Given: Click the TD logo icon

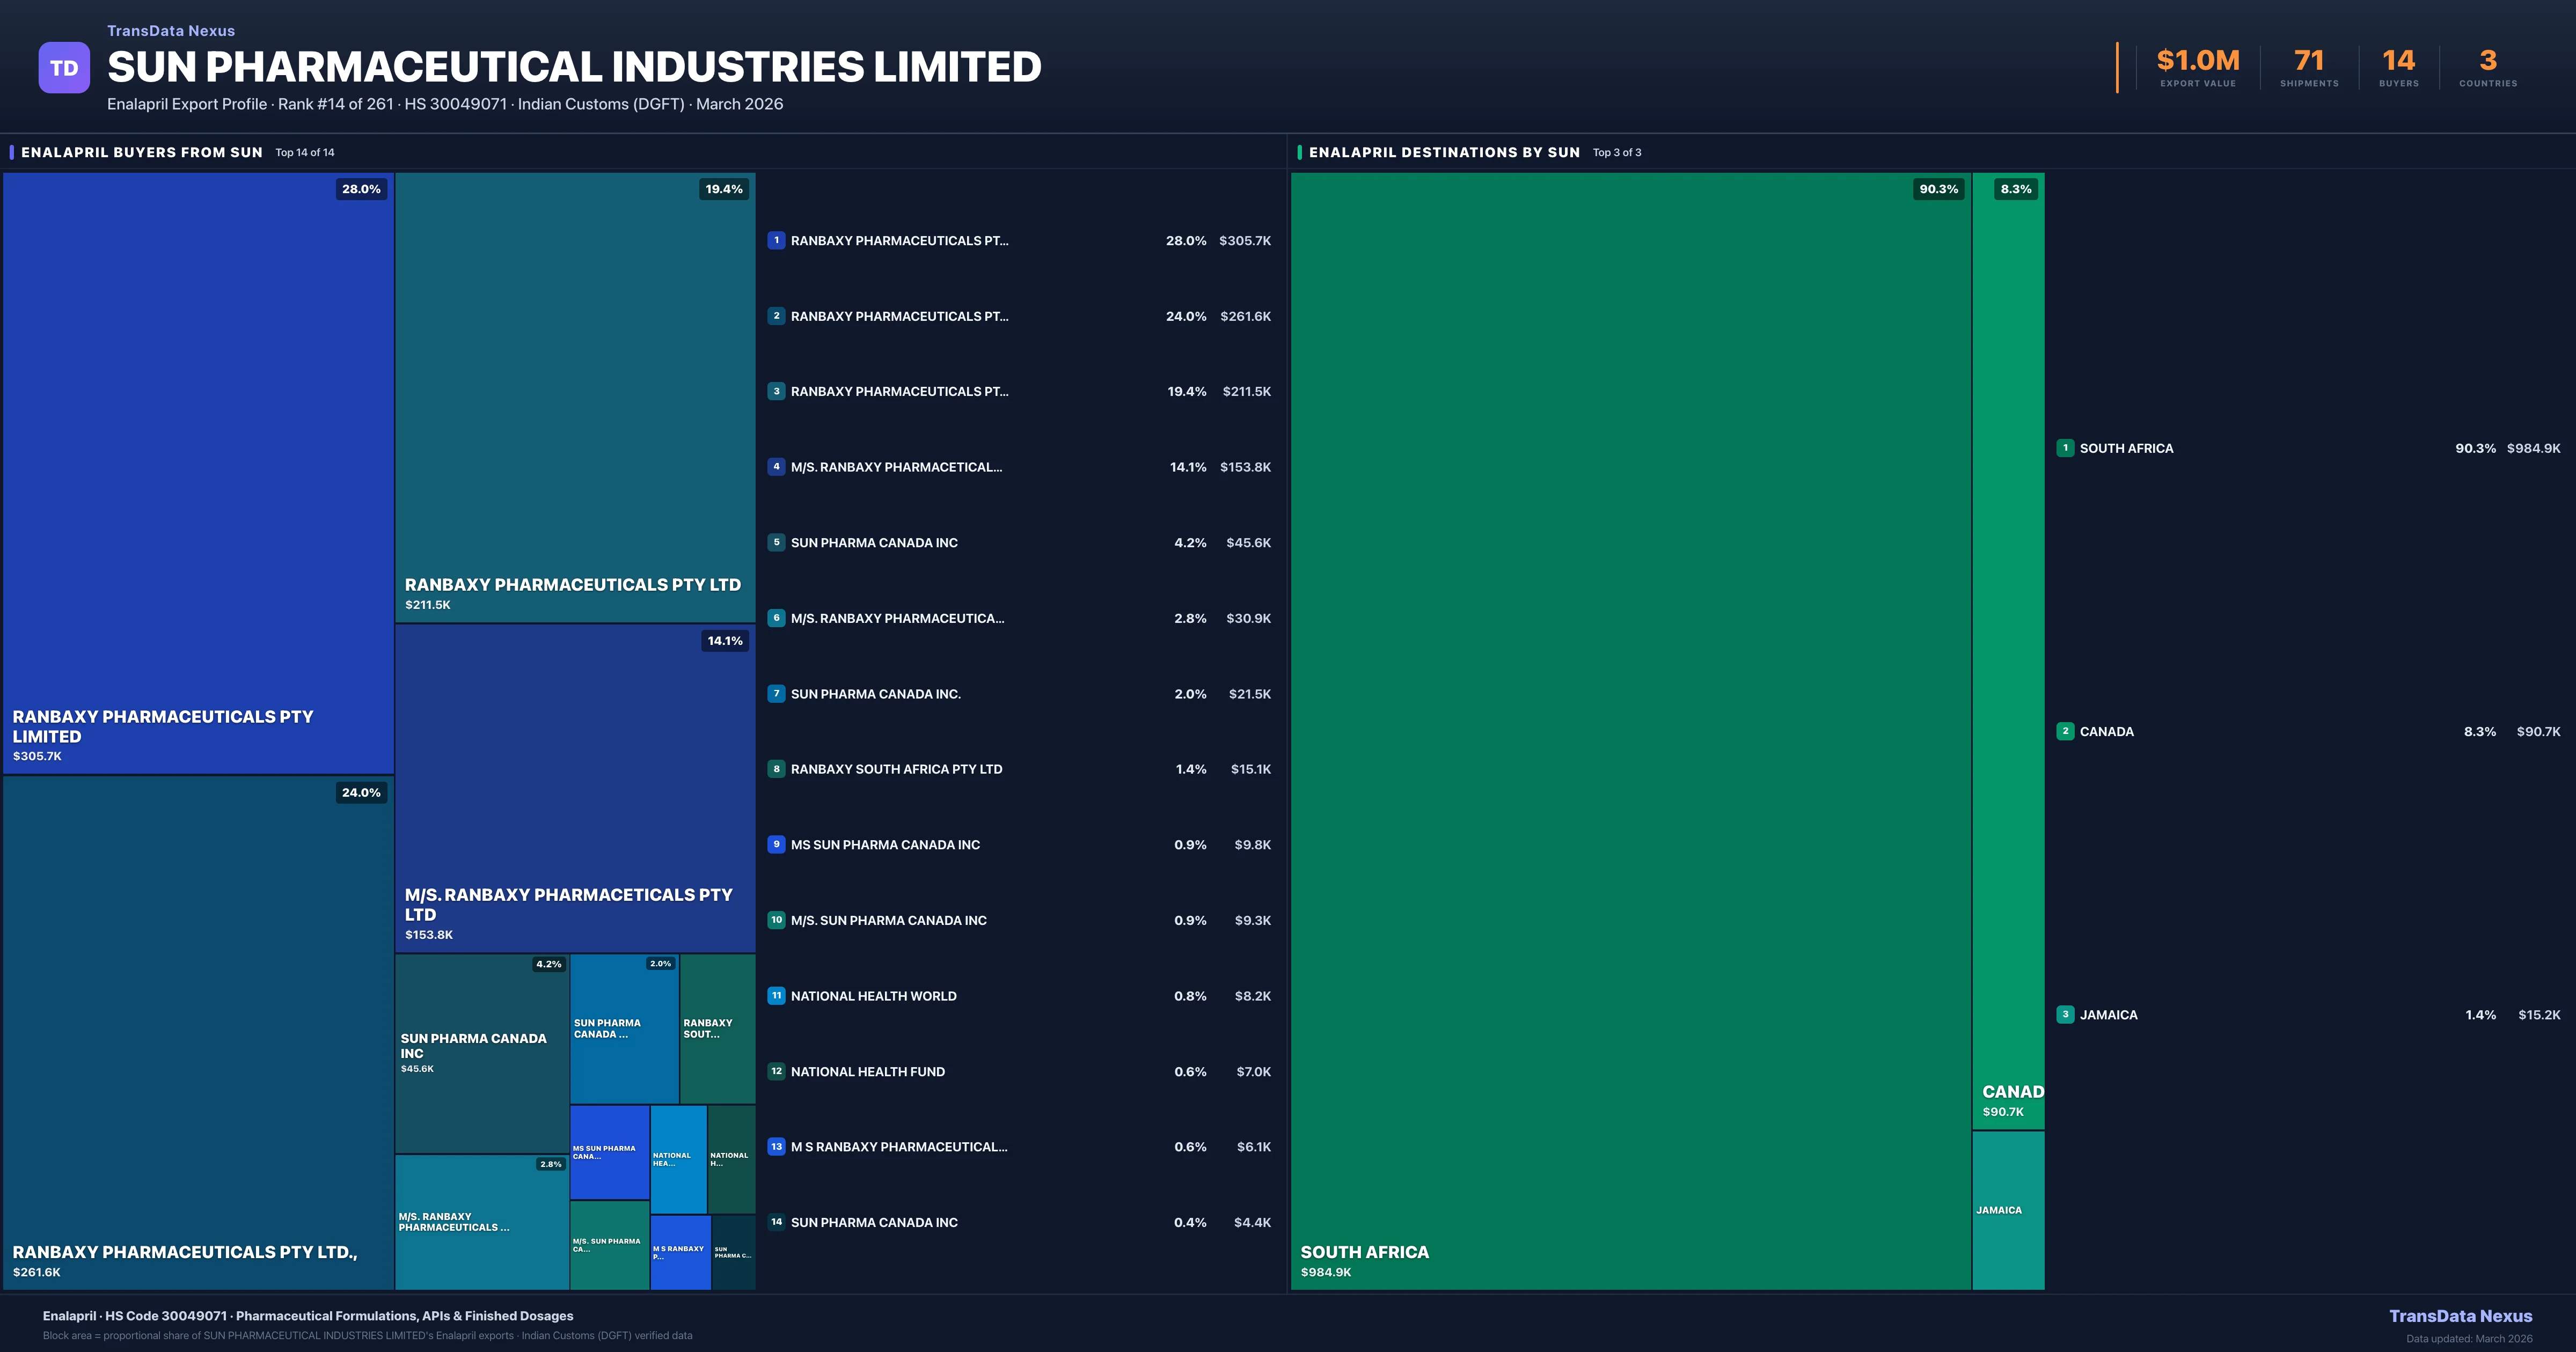Looking at the screenshot, I should click(x=64, y=68).
